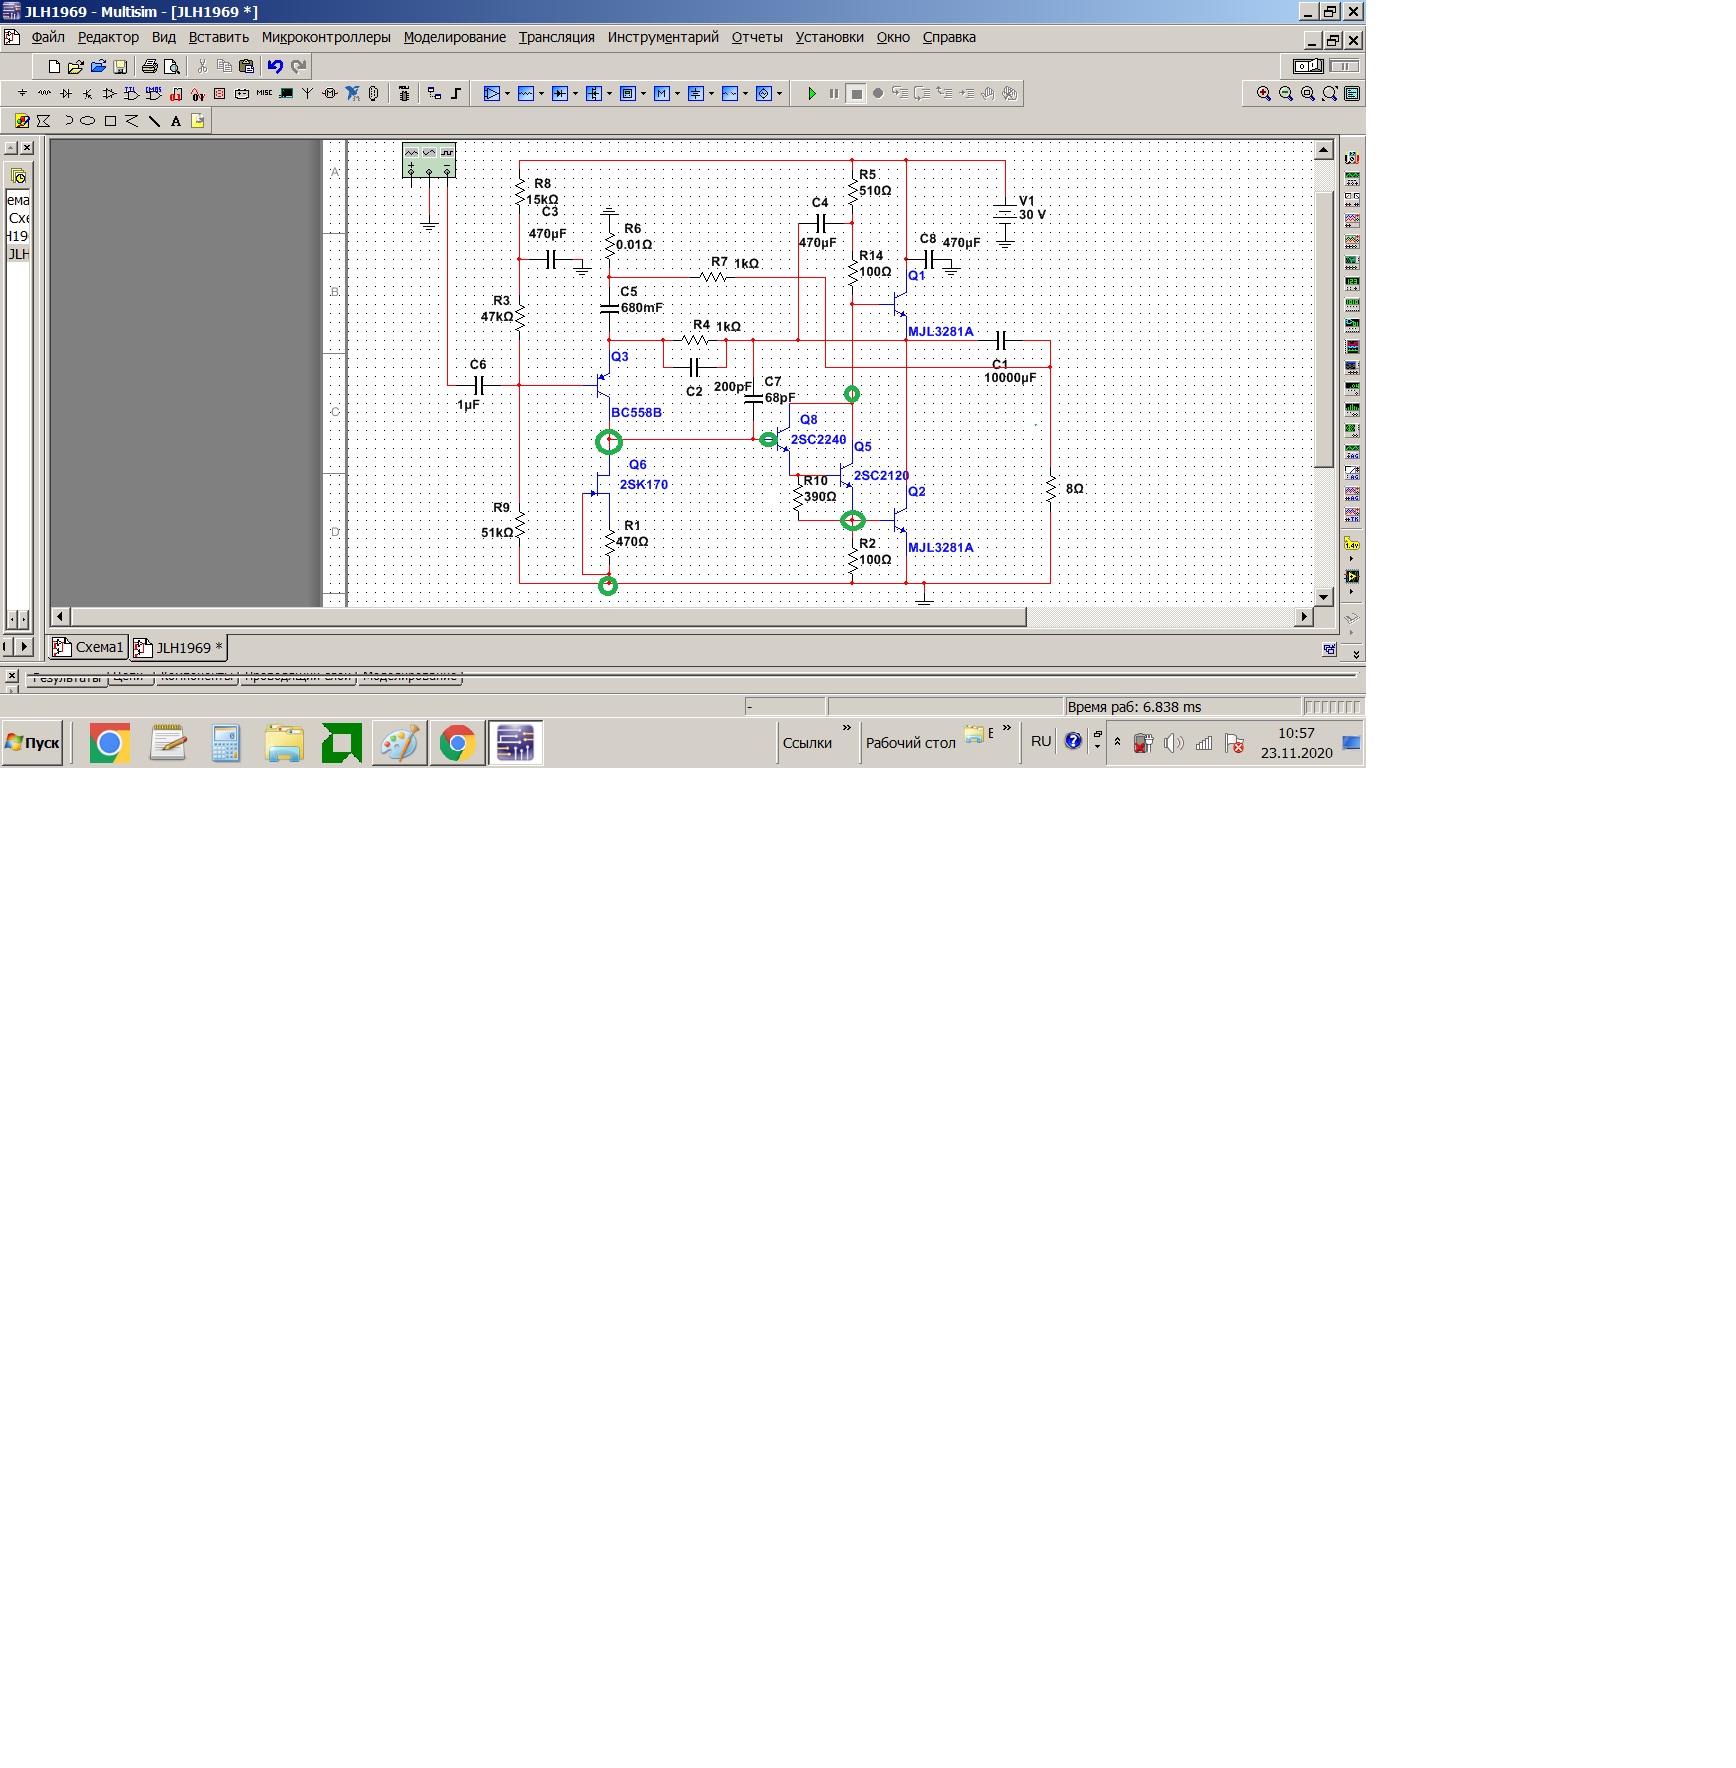Place an RF antenna component
This screenshot has height=1768, width=1736.
(308, 93)
